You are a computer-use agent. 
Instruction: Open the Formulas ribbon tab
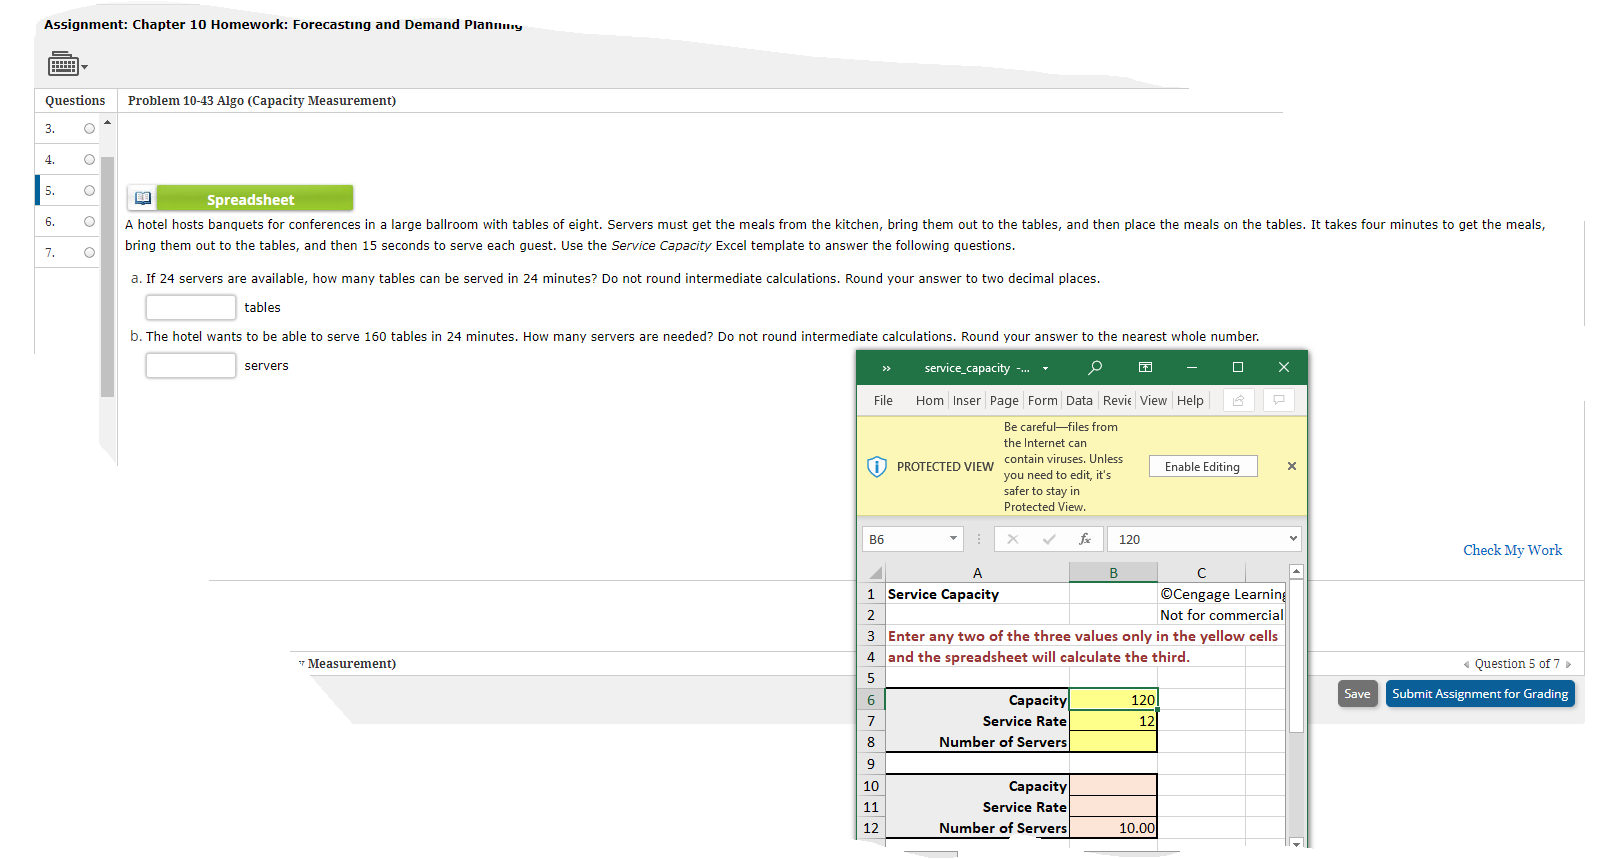[x=1042, y=400]
